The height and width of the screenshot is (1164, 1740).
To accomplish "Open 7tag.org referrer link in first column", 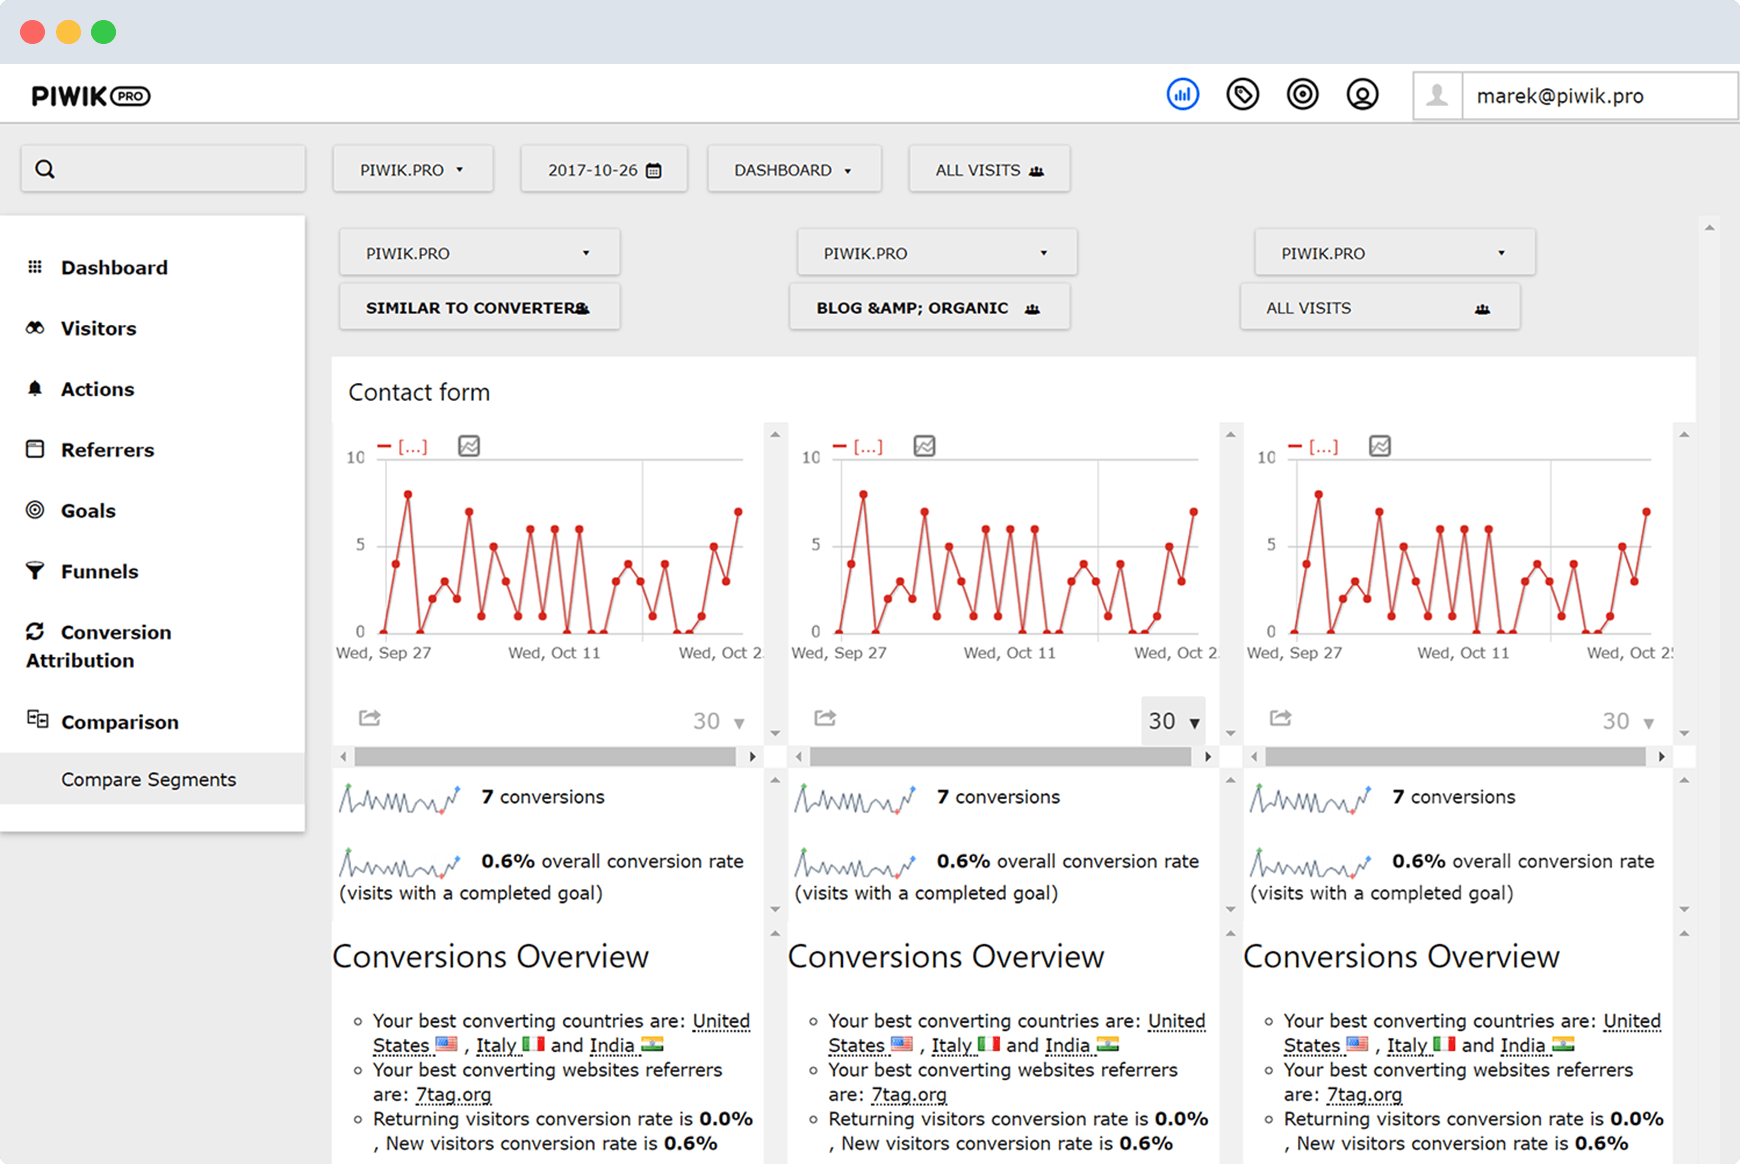I will click(453, 1094).
